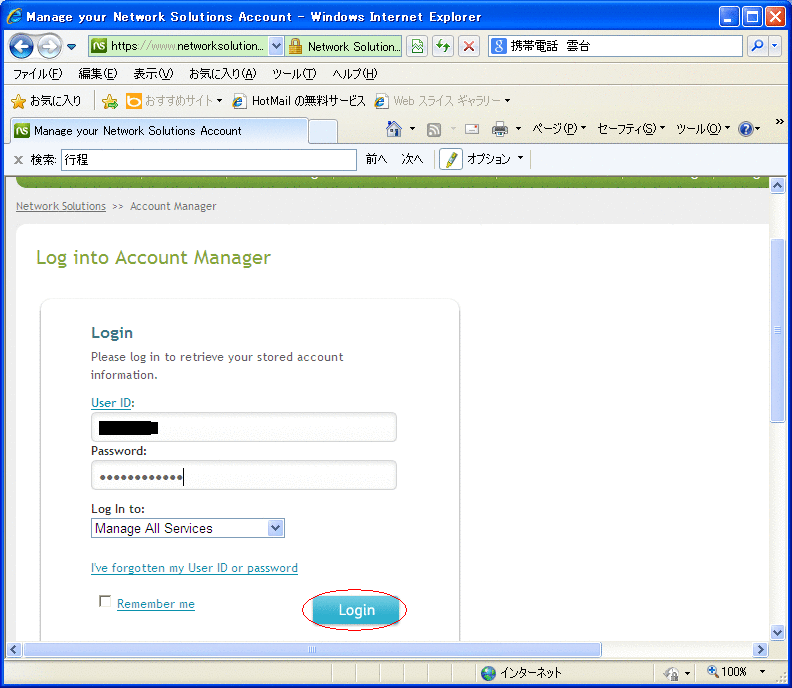Refresh the page with the green arrows
Viewport: 792px width, 688px height.
pyautogui.click(x=443, y=46)
